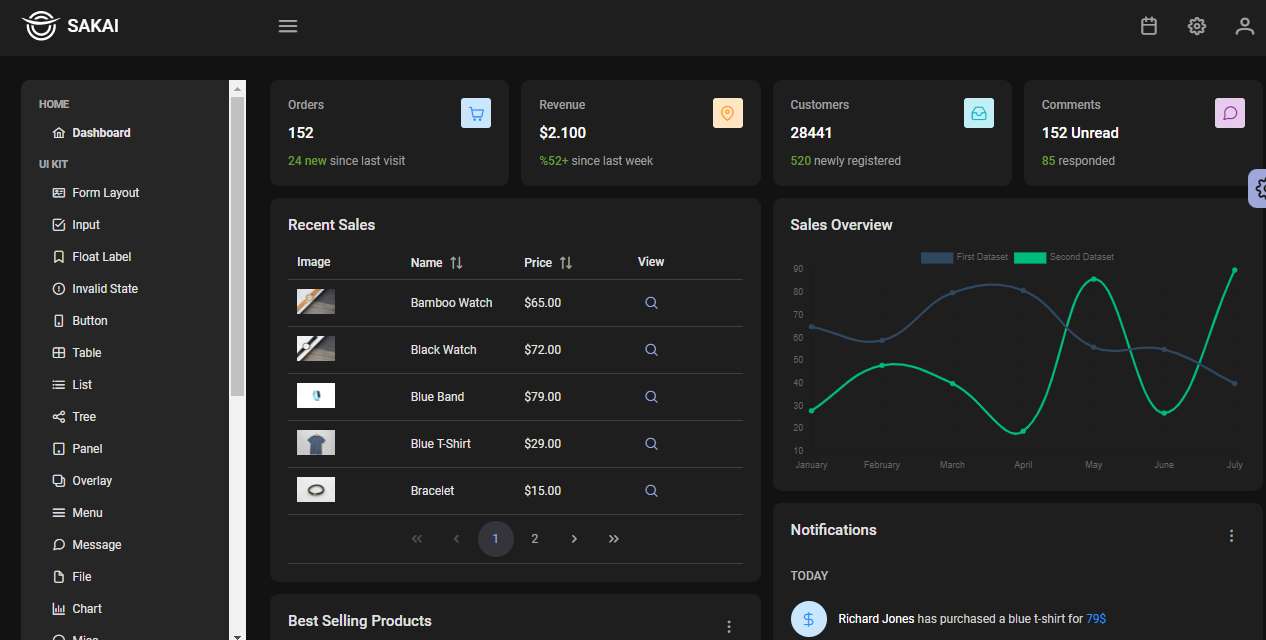The width and height of the screenshot is (1266, 640).
Task: Open the Best Selling Products options menu
Action: click(729, 627)
